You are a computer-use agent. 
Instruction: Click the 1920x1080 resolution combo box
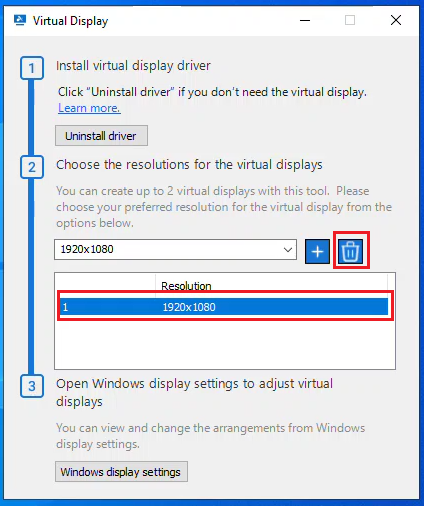pos(175,249)
